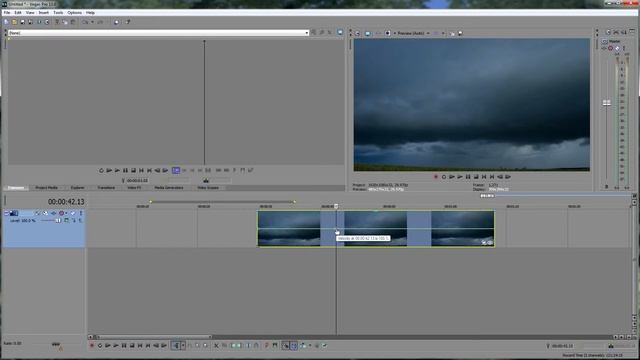
Task: Toggle highlighted trimmer overwrite mode button
Action: point(176,170)
